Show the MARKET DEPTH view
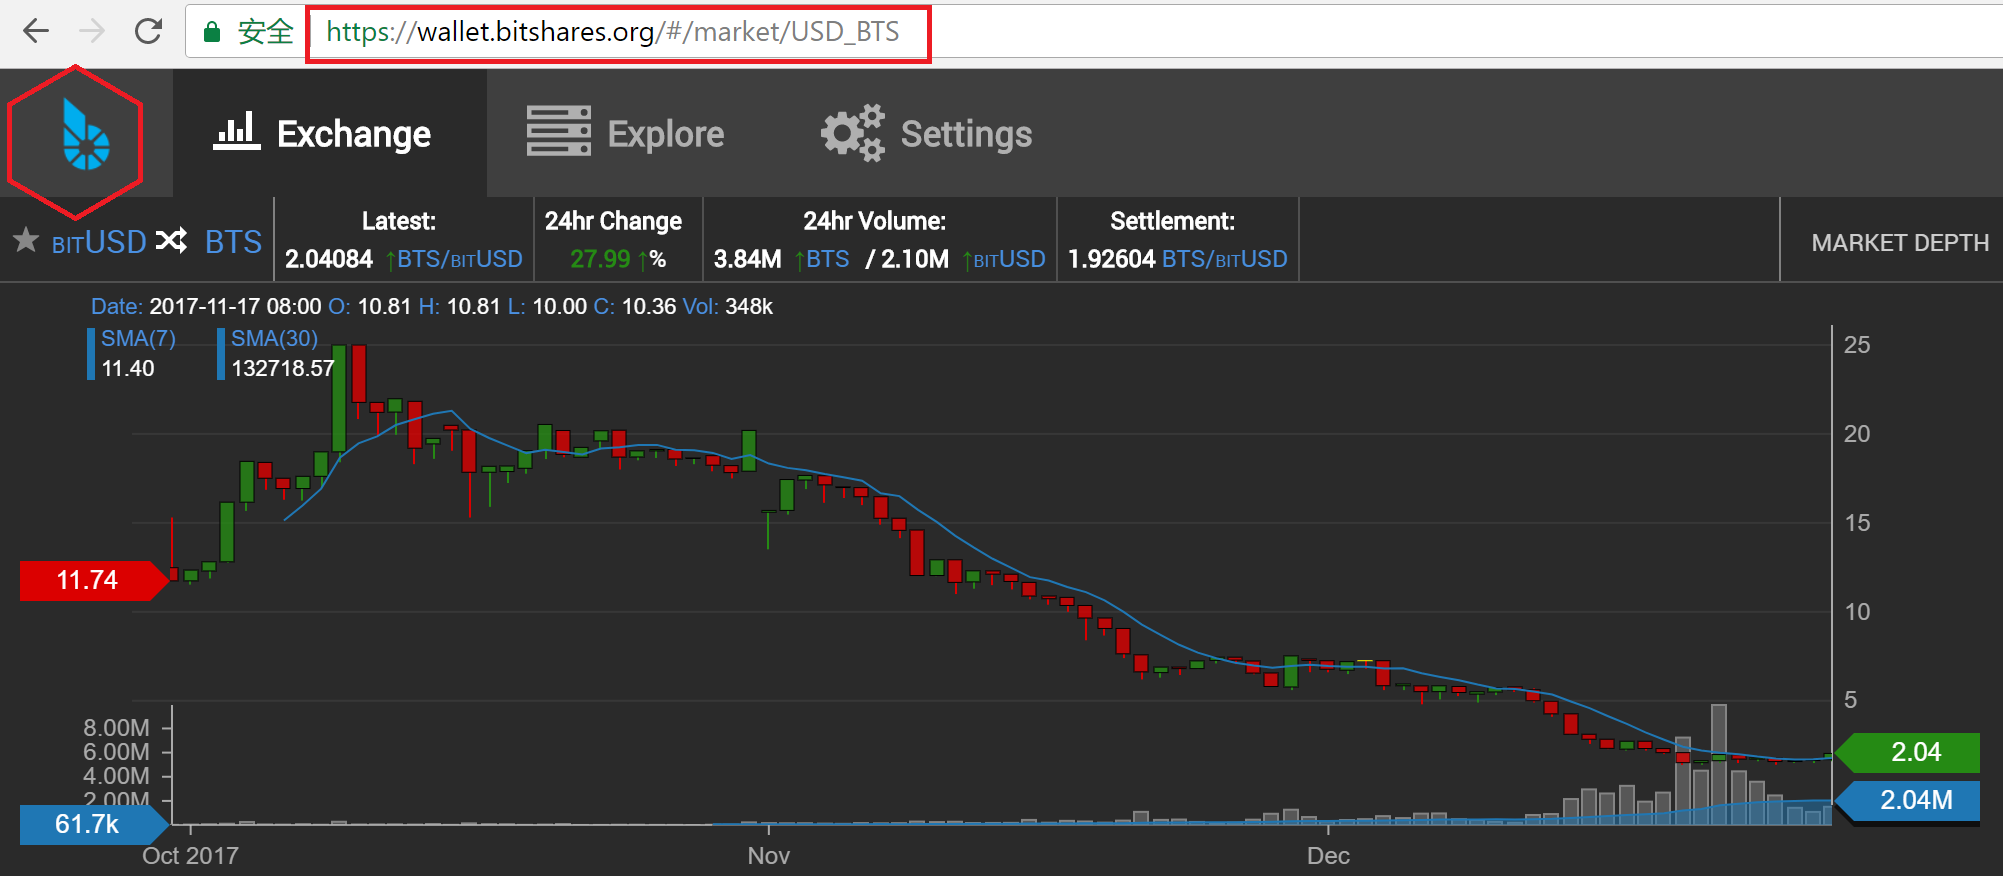The image size is (2003, 876). [1900, 243]
